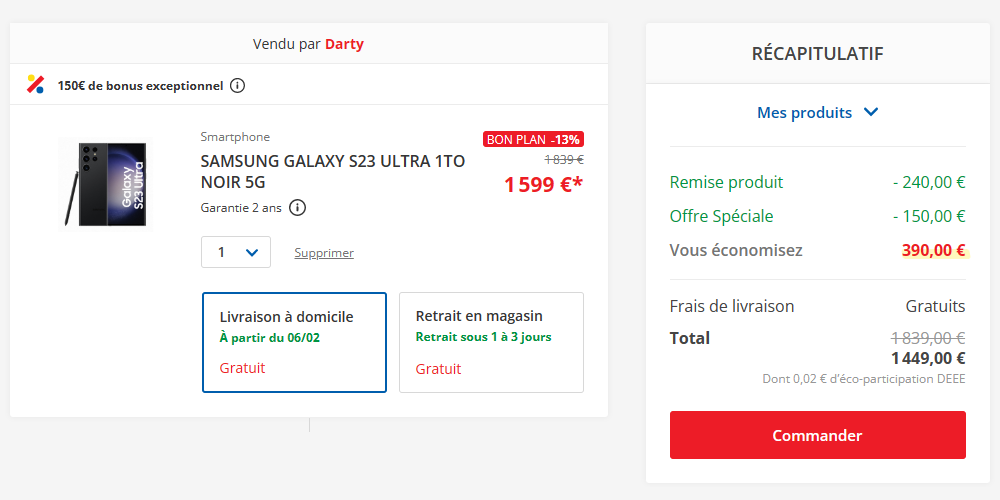Click info icon next to bonus exceptionnel
1000x500 pixels.
237,85
